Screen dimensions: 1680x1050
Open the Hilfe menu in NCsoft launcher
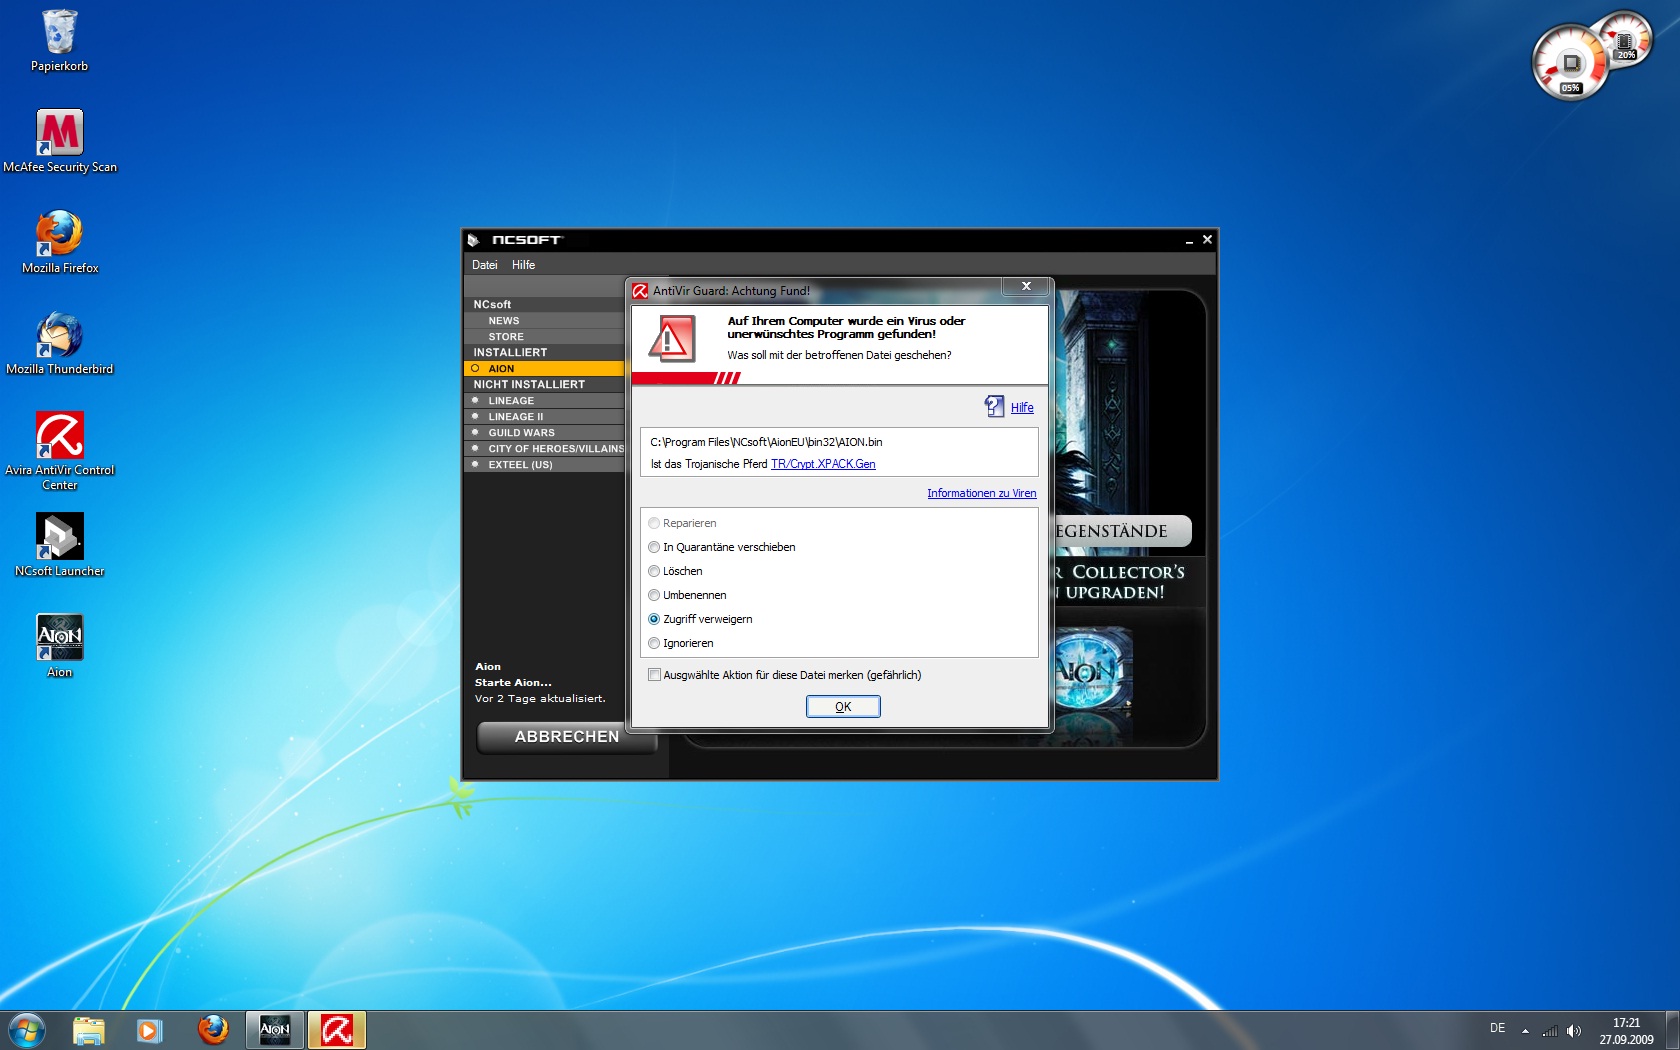click(x=523, y=265)
